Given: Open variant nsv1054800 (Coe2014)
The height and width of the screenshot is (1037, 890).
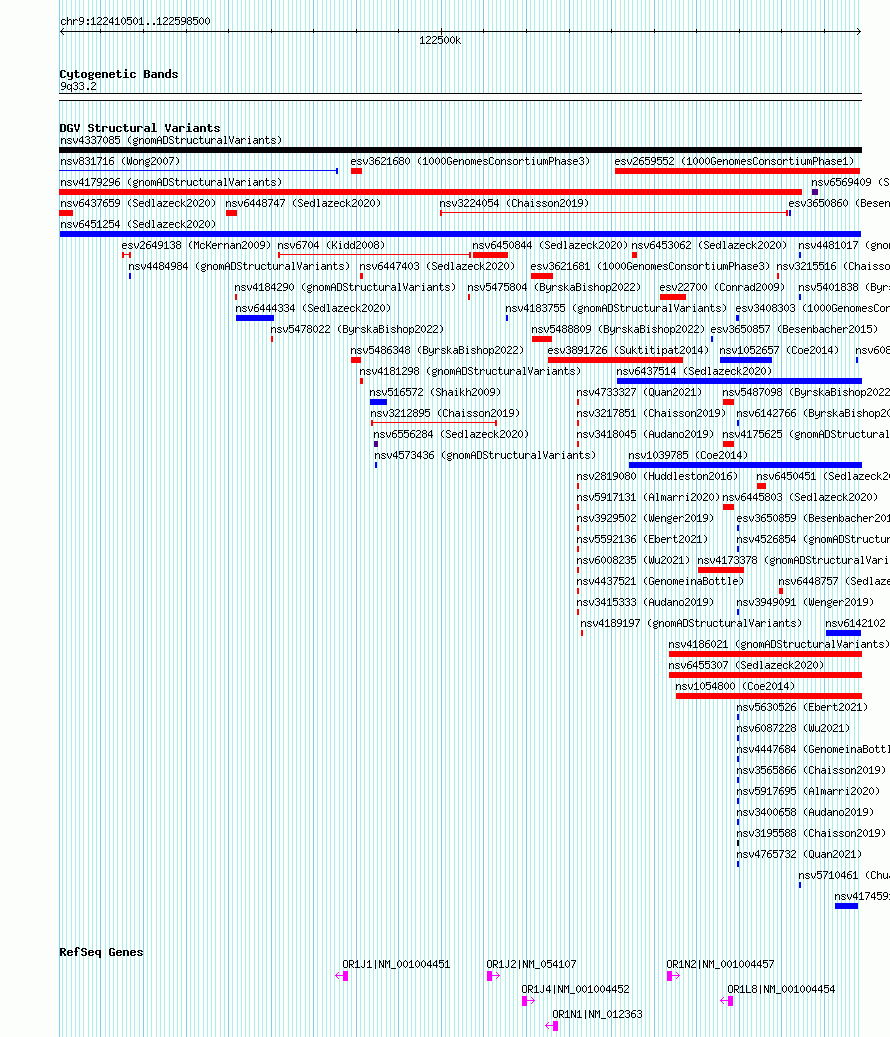Looking at the screenshot, I should (735, 686).
